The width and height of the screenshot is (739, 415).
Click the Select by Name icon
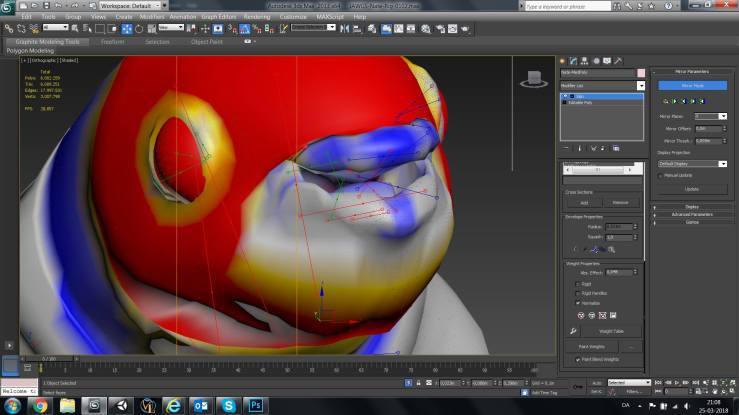87,29
